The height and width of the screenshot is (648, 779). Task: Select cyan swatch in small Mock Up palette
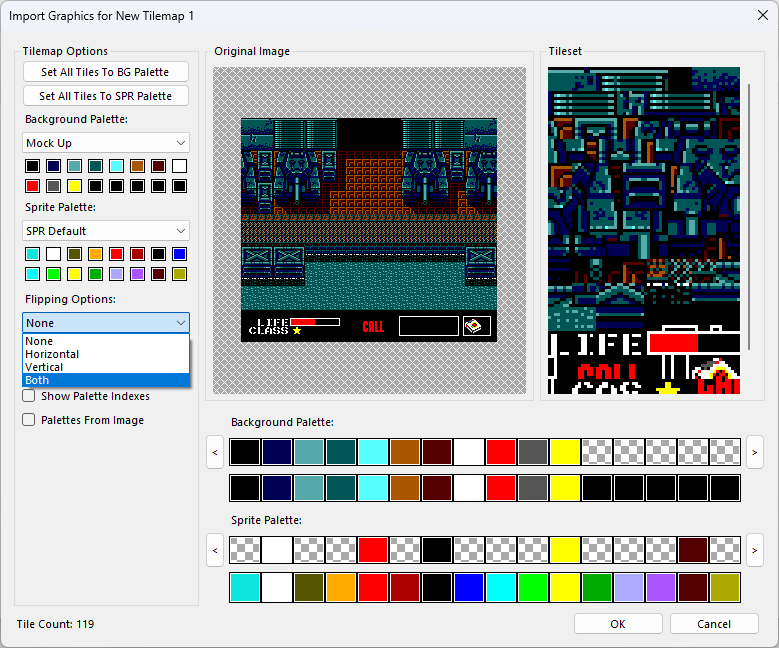tap(116, 166)
